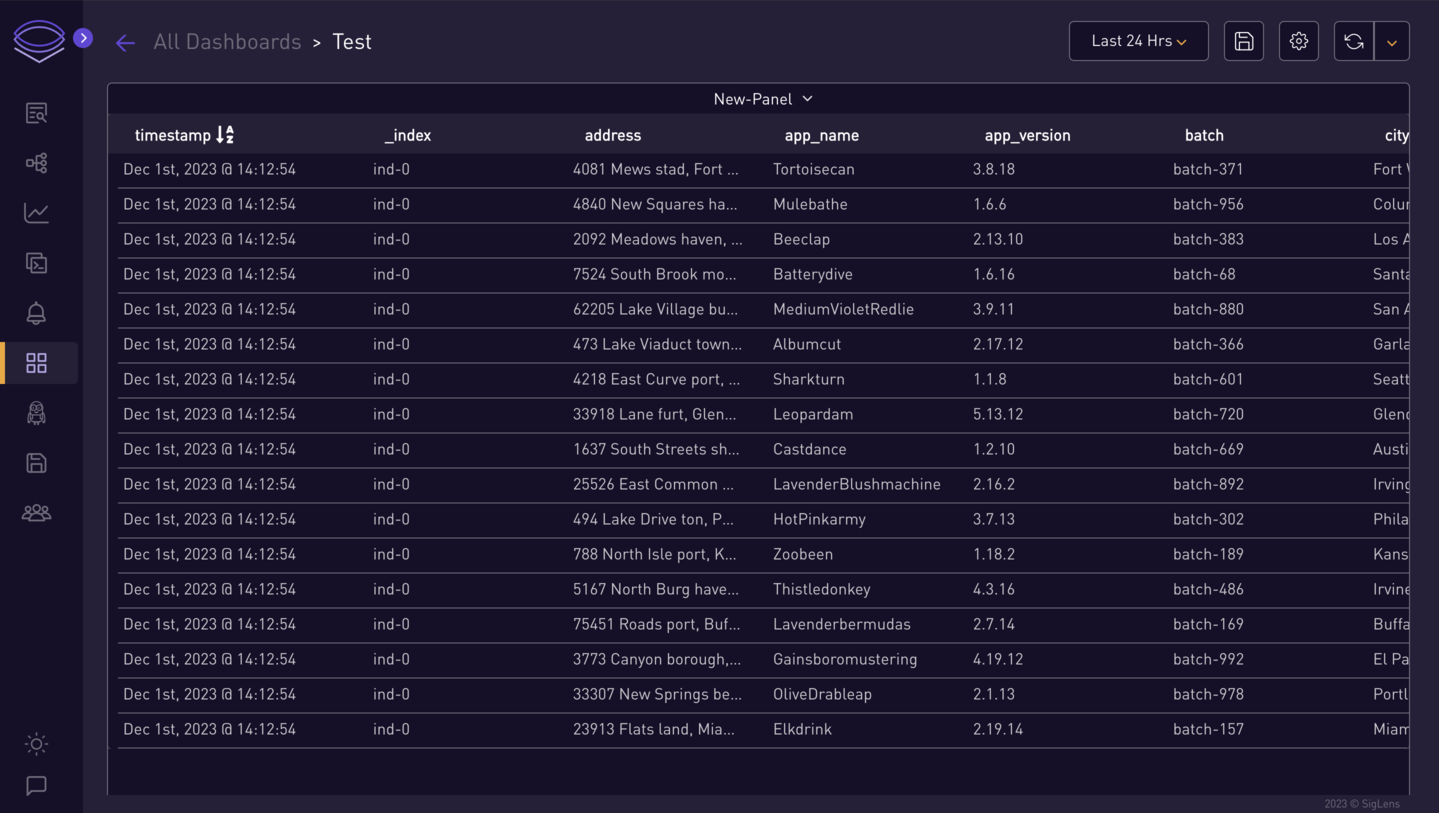The height and width of the screenshot is (813, 1439).
Task: Open the metrics chart icon
Action: pos(37,213)
